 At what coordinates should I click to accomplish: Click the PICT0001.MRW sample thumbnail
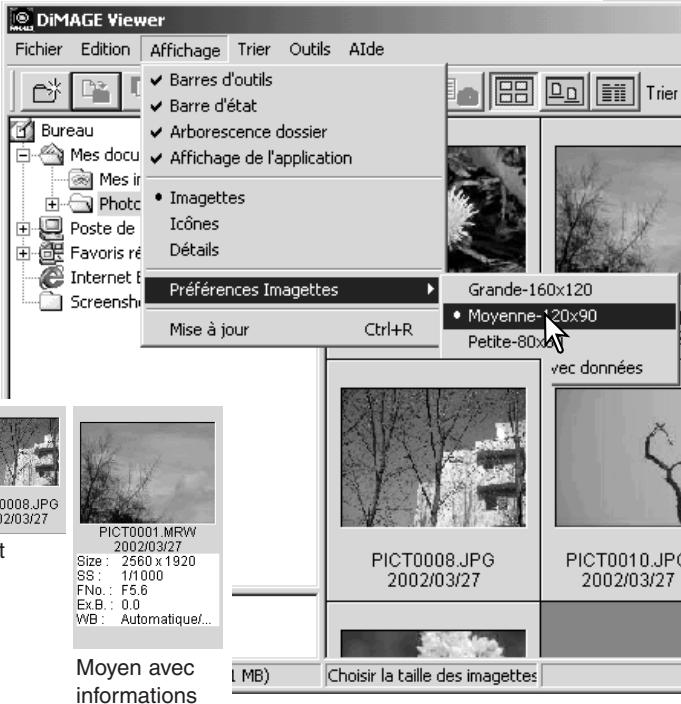tap(147, 473)
